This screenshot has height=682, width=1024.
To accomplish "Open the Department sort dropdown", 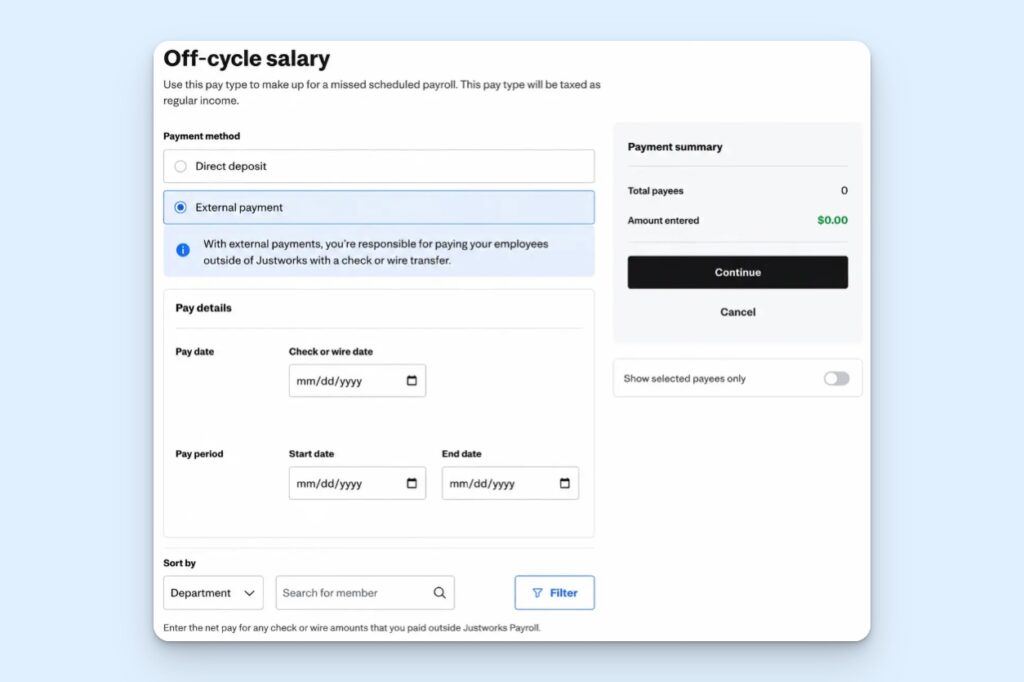I will [213, 593].
